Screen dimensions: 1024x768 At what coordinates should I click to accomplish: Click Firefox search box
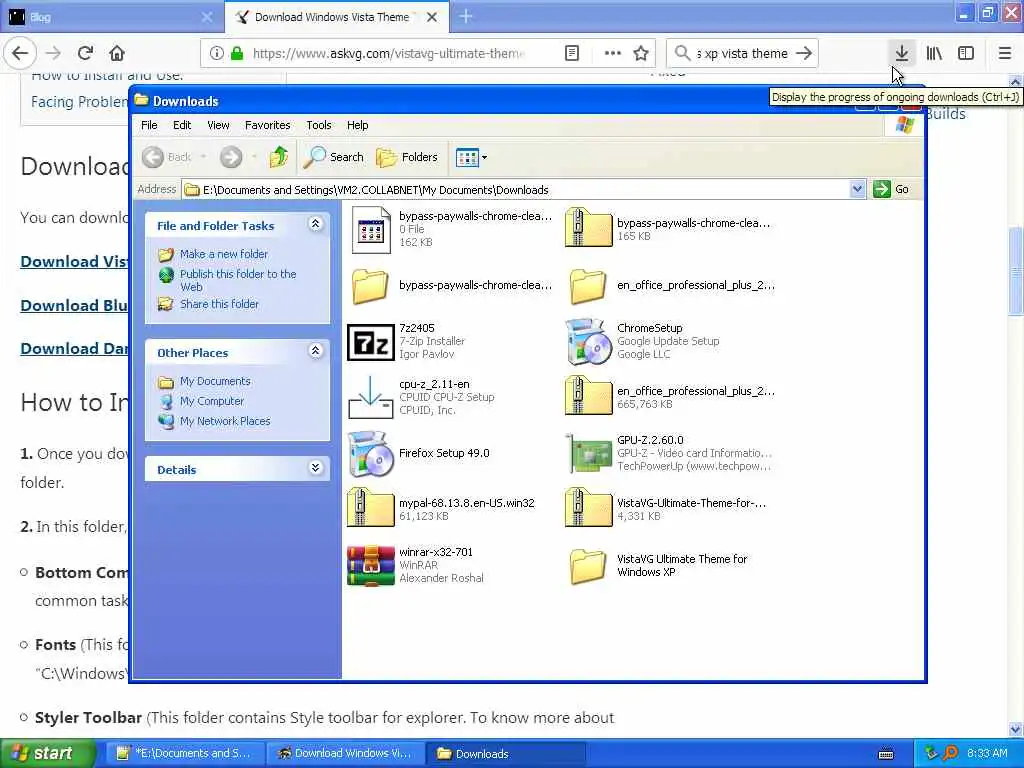pyautogui.click(x=742, y=54)
